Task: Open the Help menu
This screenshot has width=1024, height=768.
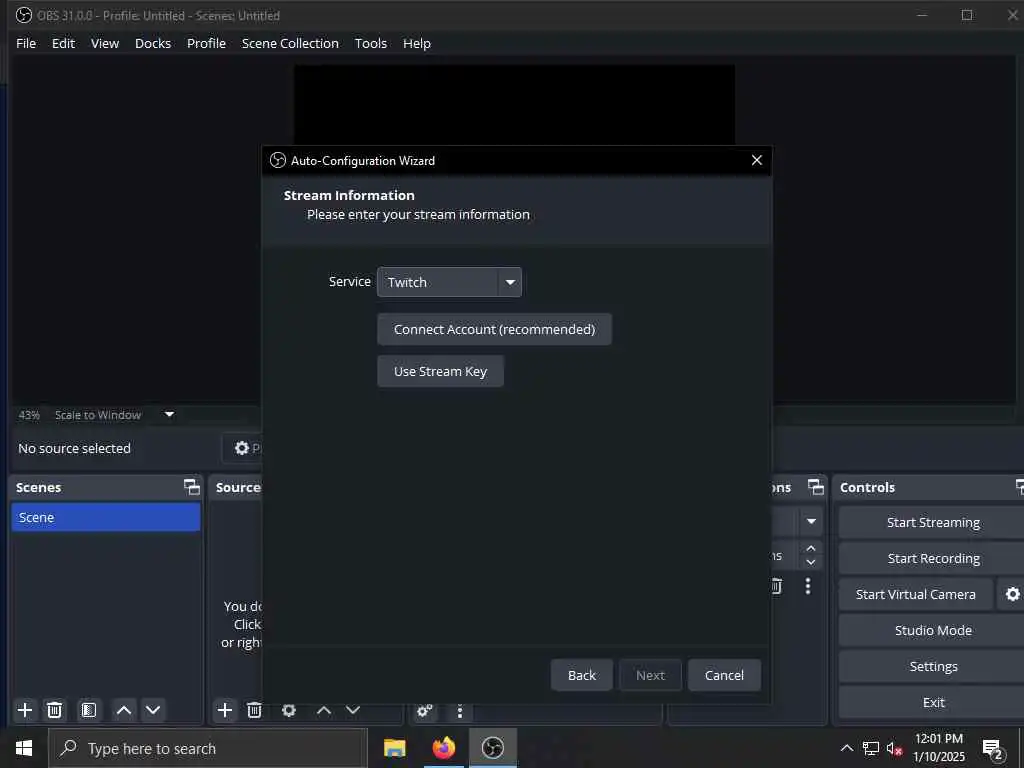Action: (x=417, y=43)
